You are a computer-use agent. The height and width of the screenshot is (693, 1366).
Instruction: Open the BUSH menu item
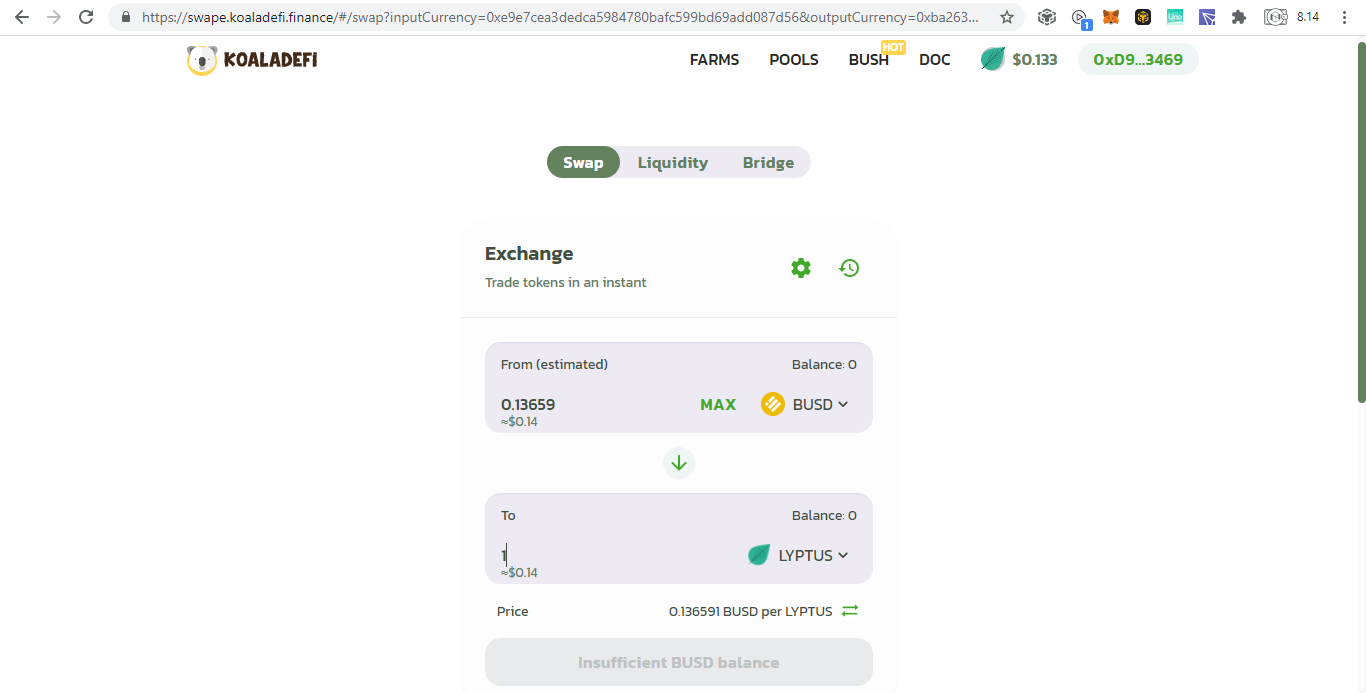tap(869, 60)
